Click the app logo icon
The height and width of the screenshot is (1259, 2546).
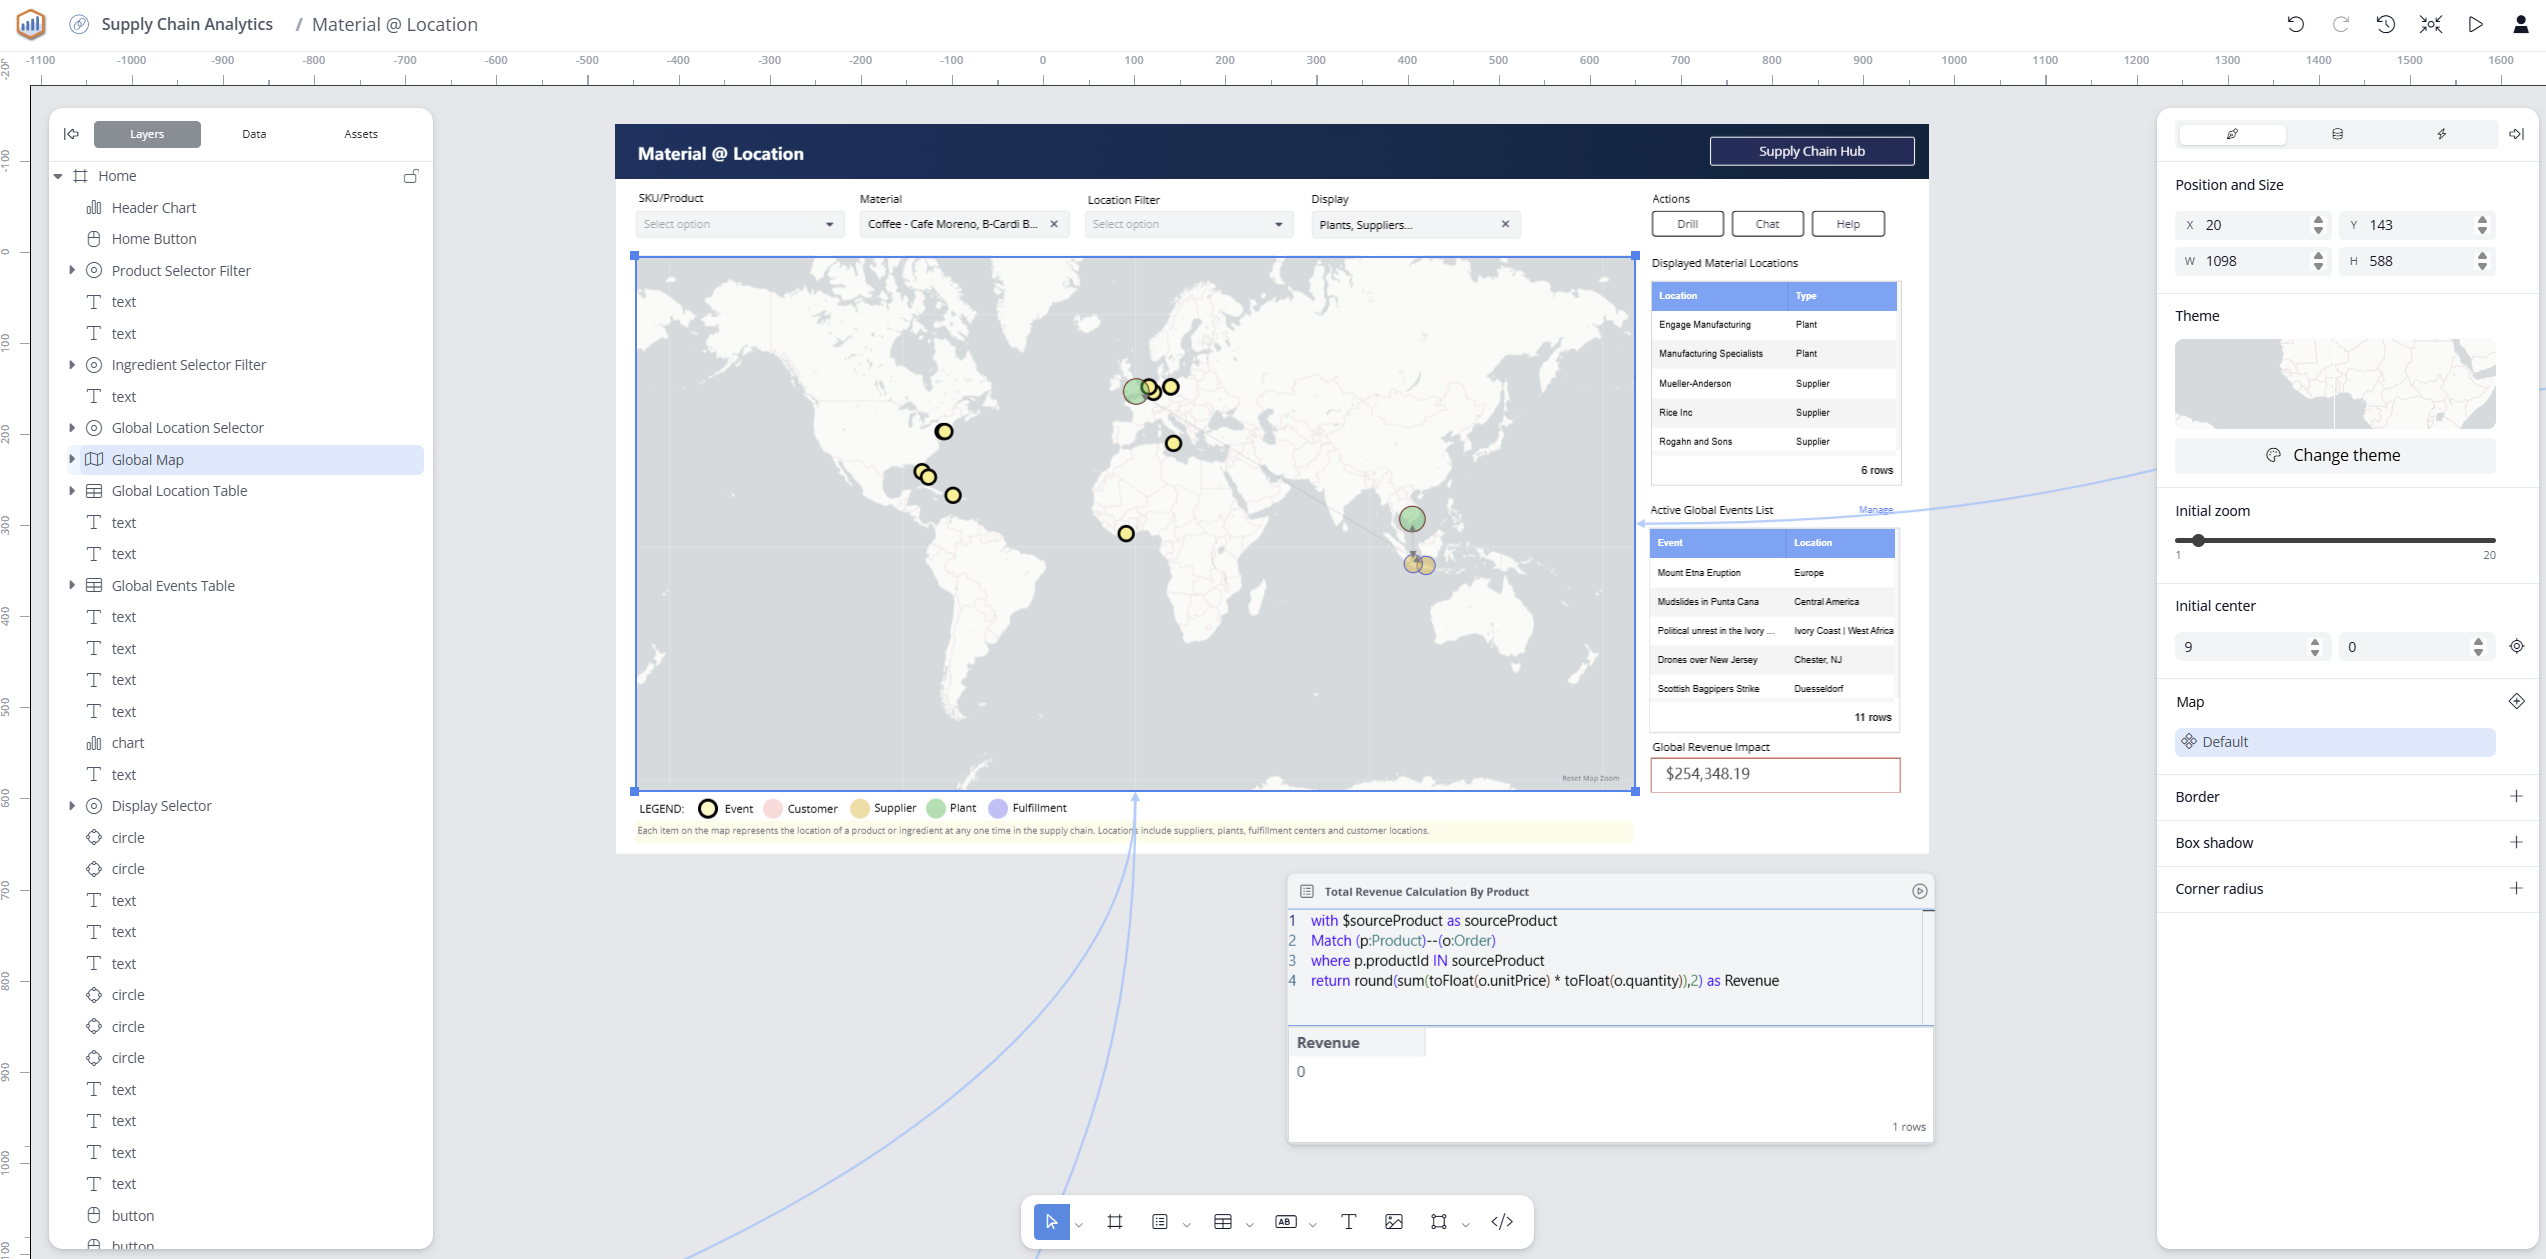click(31, 24)
